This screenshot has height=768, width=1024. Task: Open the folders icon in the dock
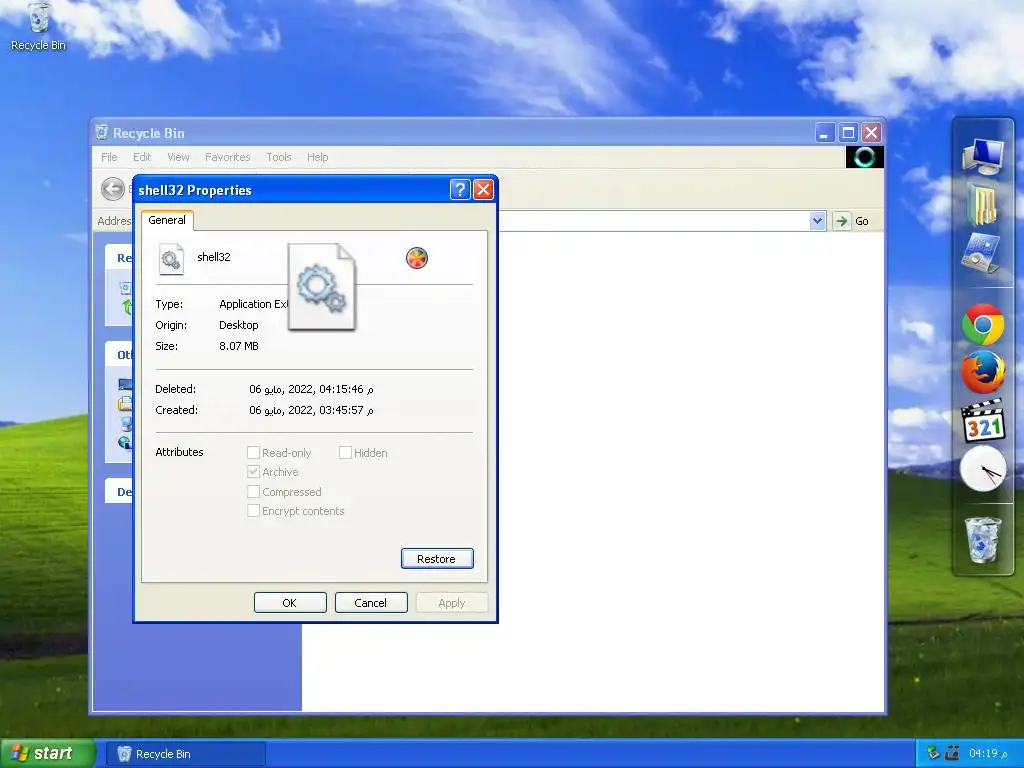click(982, 204)
